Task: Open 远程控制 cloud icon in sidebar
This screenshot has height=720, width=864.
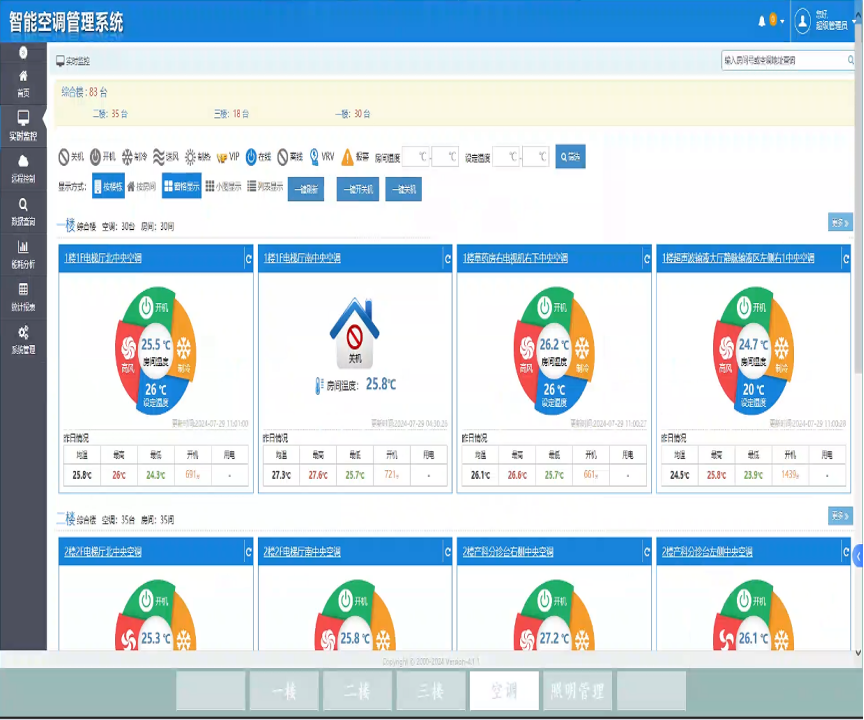Action: click(23, 166)
